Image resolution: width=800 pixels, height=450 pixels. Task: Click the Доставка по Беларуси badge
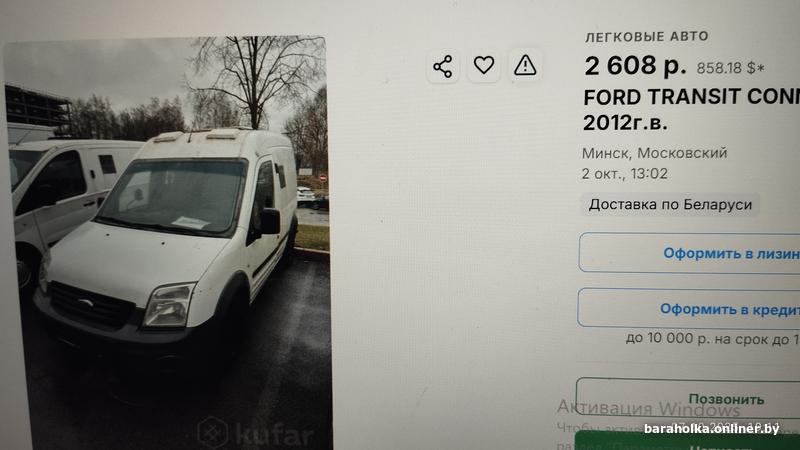pos(670,205)
